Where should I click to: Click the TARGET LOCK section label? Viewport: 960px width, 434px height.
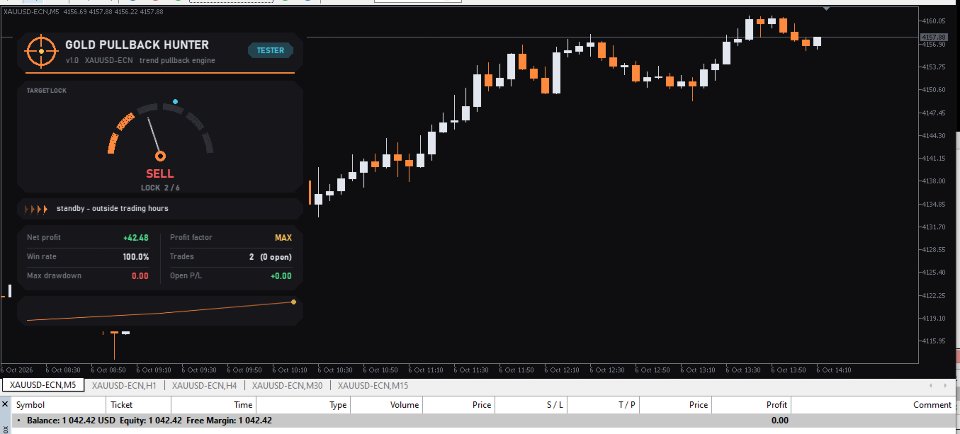pyautogui.click(x=47, y=91)
